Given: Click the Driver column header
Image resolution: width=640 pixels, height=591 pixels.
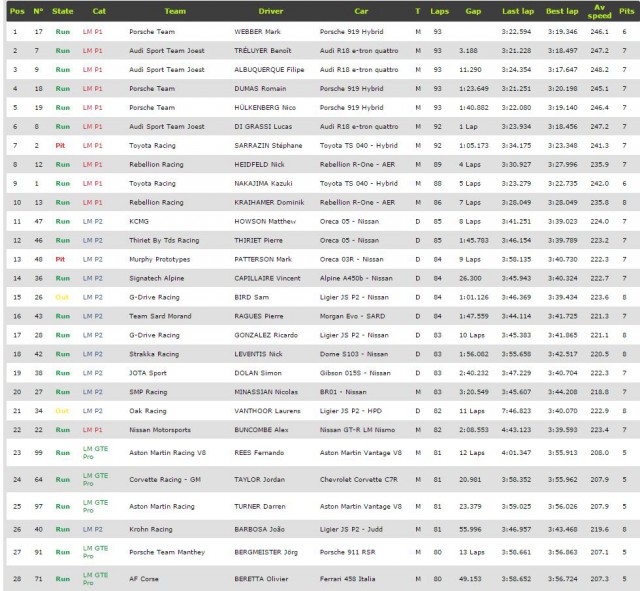Looking at the screenshot, I should [271, 11].
